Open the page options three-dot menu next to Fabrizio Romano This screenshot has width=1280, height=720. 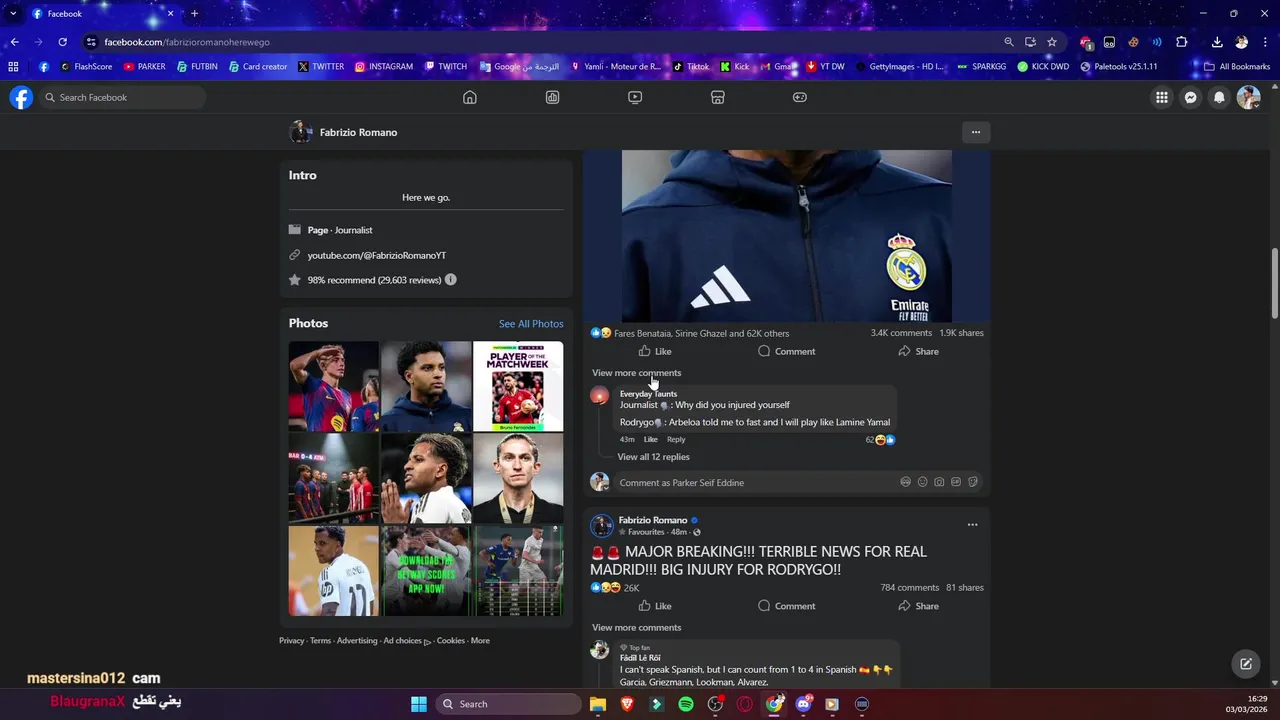(976, 132)
